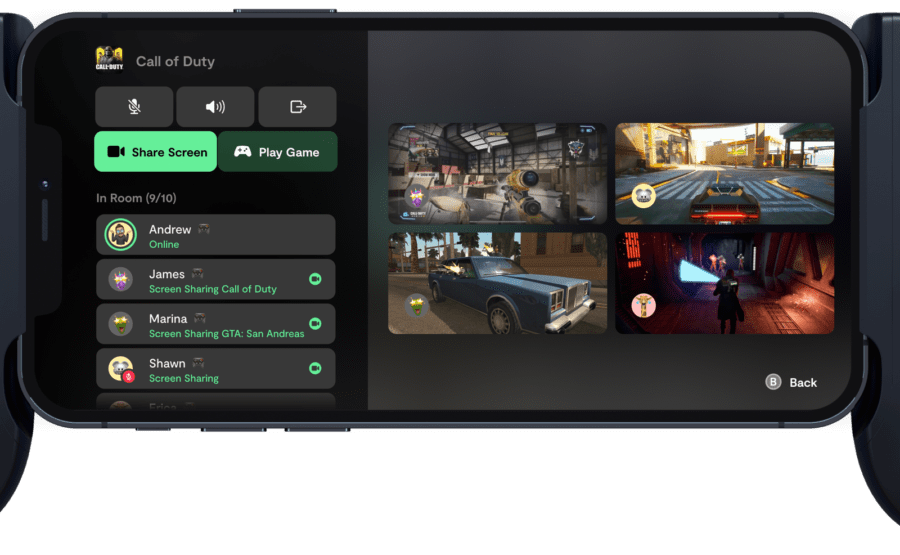Click the B button icon
Viewport: 900px width, 555px height.
point(773,382)
